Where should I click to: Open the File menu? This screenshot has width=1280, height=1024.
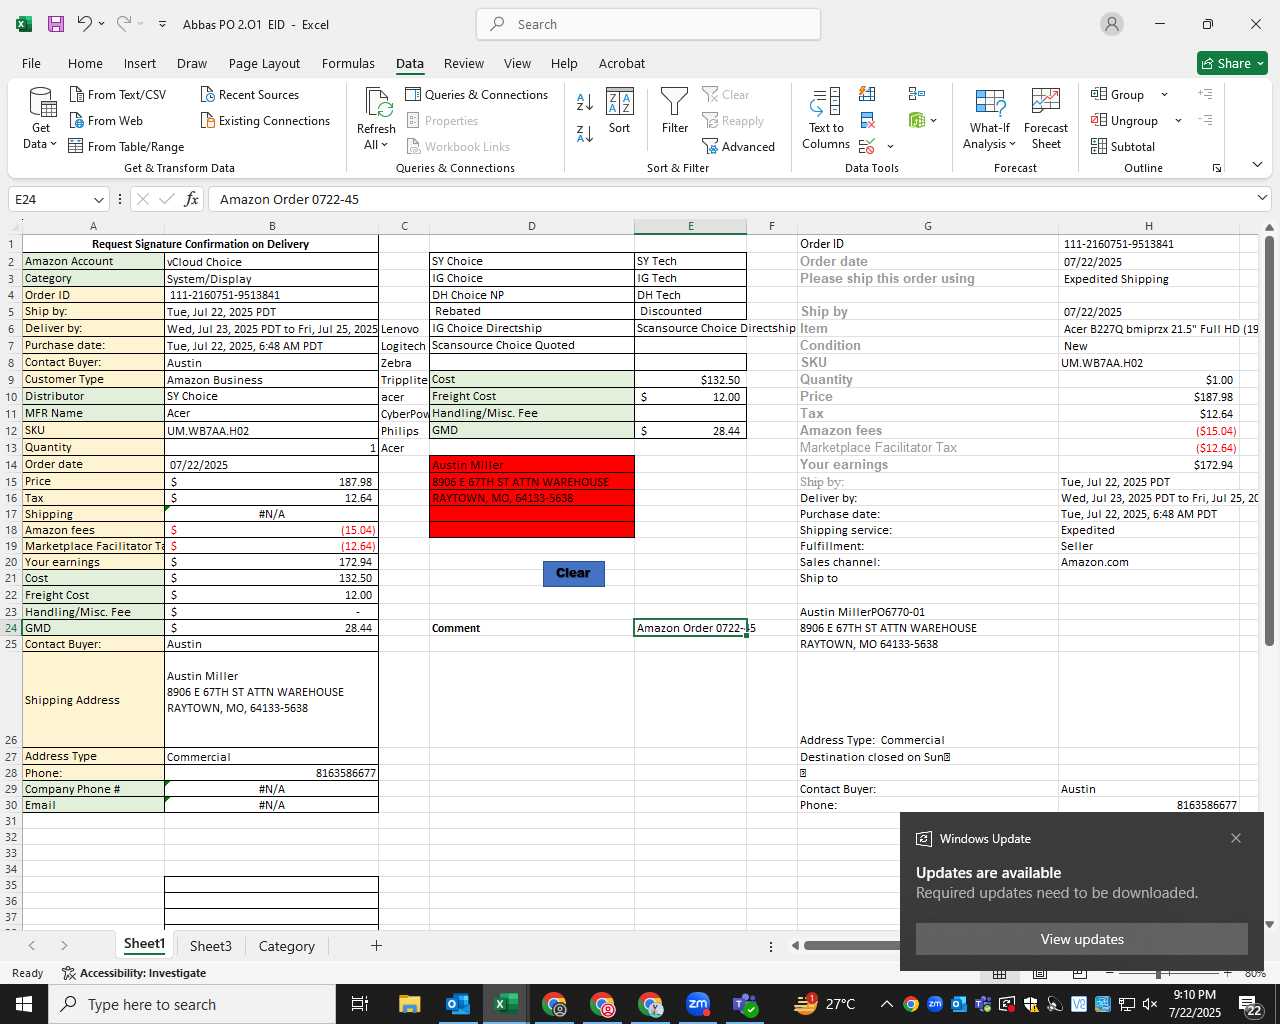(31, 63)
